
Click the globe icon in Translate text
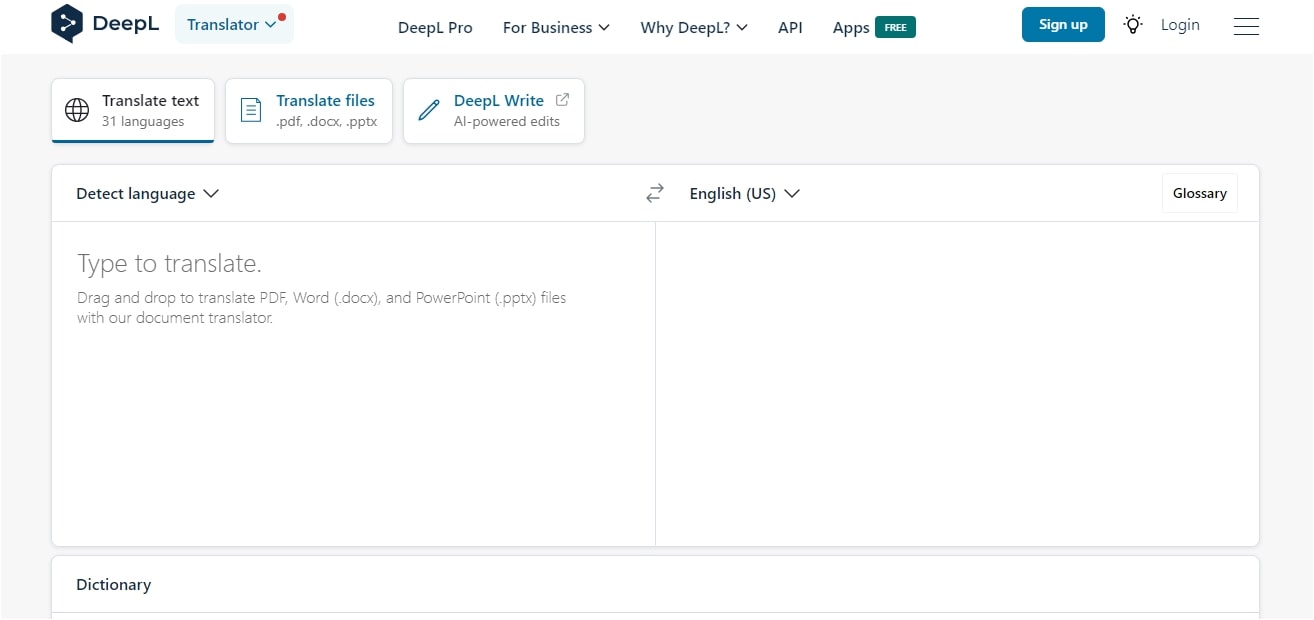pyautogui.click(x=77, y=110)
